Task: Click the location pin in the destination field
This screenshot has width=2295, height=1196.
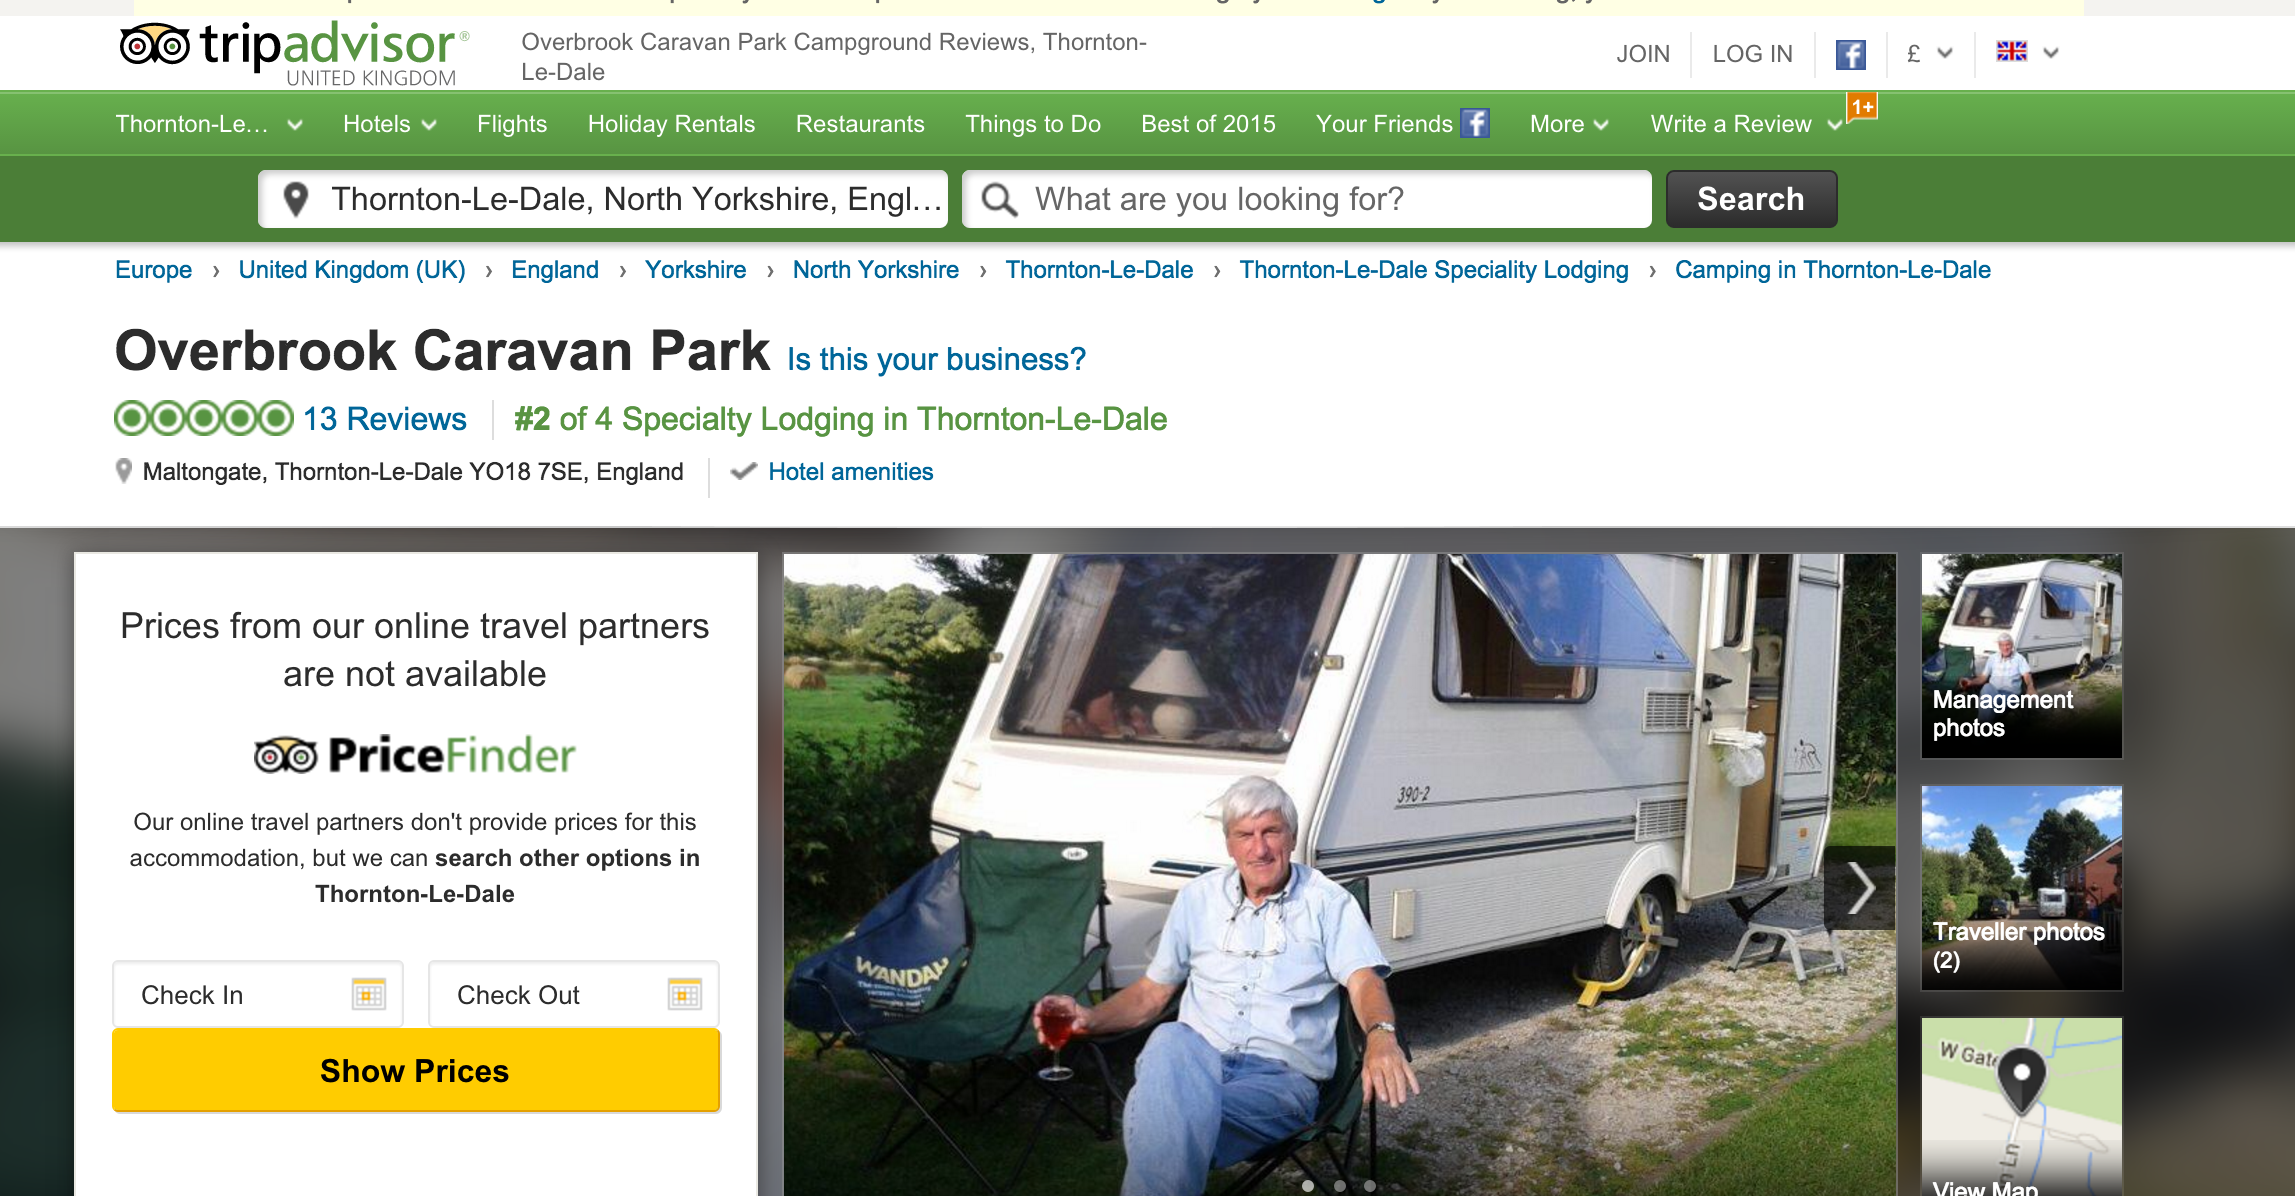Action: 295,199
